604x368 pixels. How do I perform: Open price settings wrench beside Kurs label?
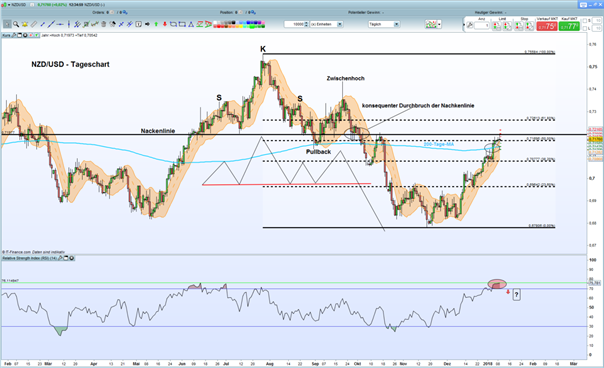(x=14, y=35)
